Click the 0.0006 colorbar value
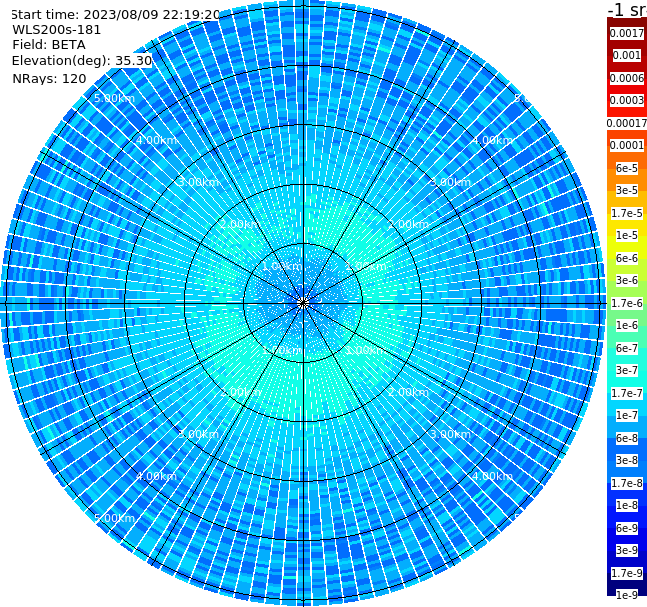Screen dimensions: 647x607 click(627, 78)
